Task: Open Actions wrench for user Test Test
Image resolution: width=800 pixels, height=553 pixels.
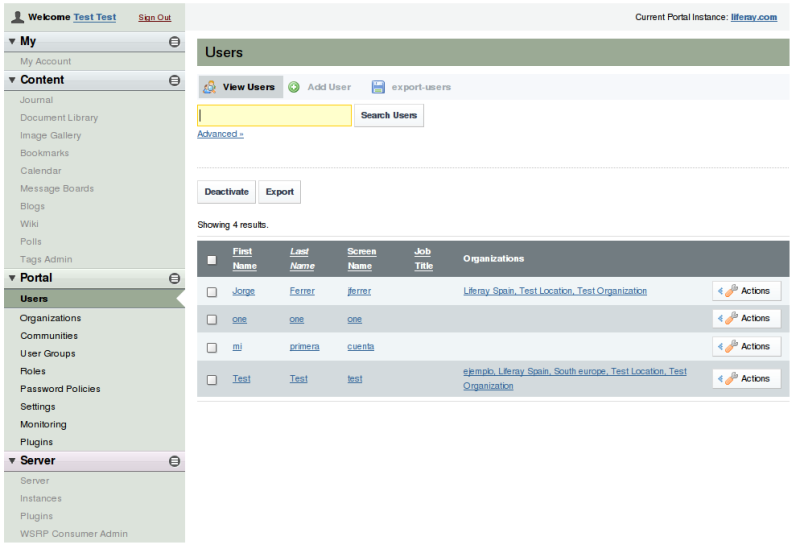Action: coord(731,379)
